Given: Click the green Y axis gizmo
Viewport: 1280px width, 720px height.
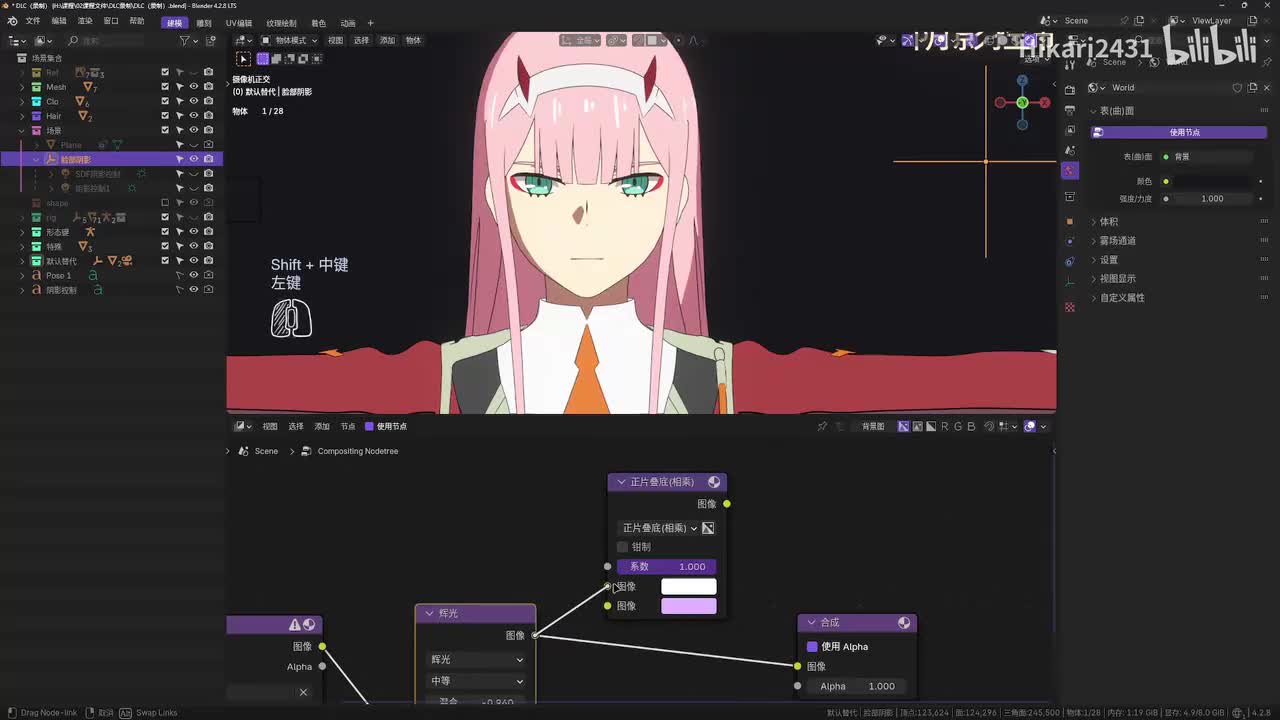Looking at the screenshot, I should pyautogui.click(x=1022, y=102).
